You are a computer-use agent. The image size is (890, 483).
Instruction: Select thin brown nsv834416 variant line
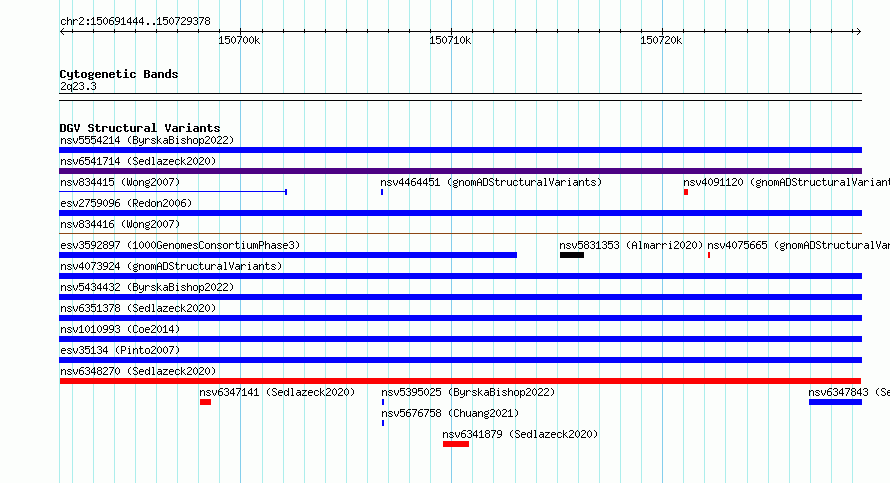460,233
